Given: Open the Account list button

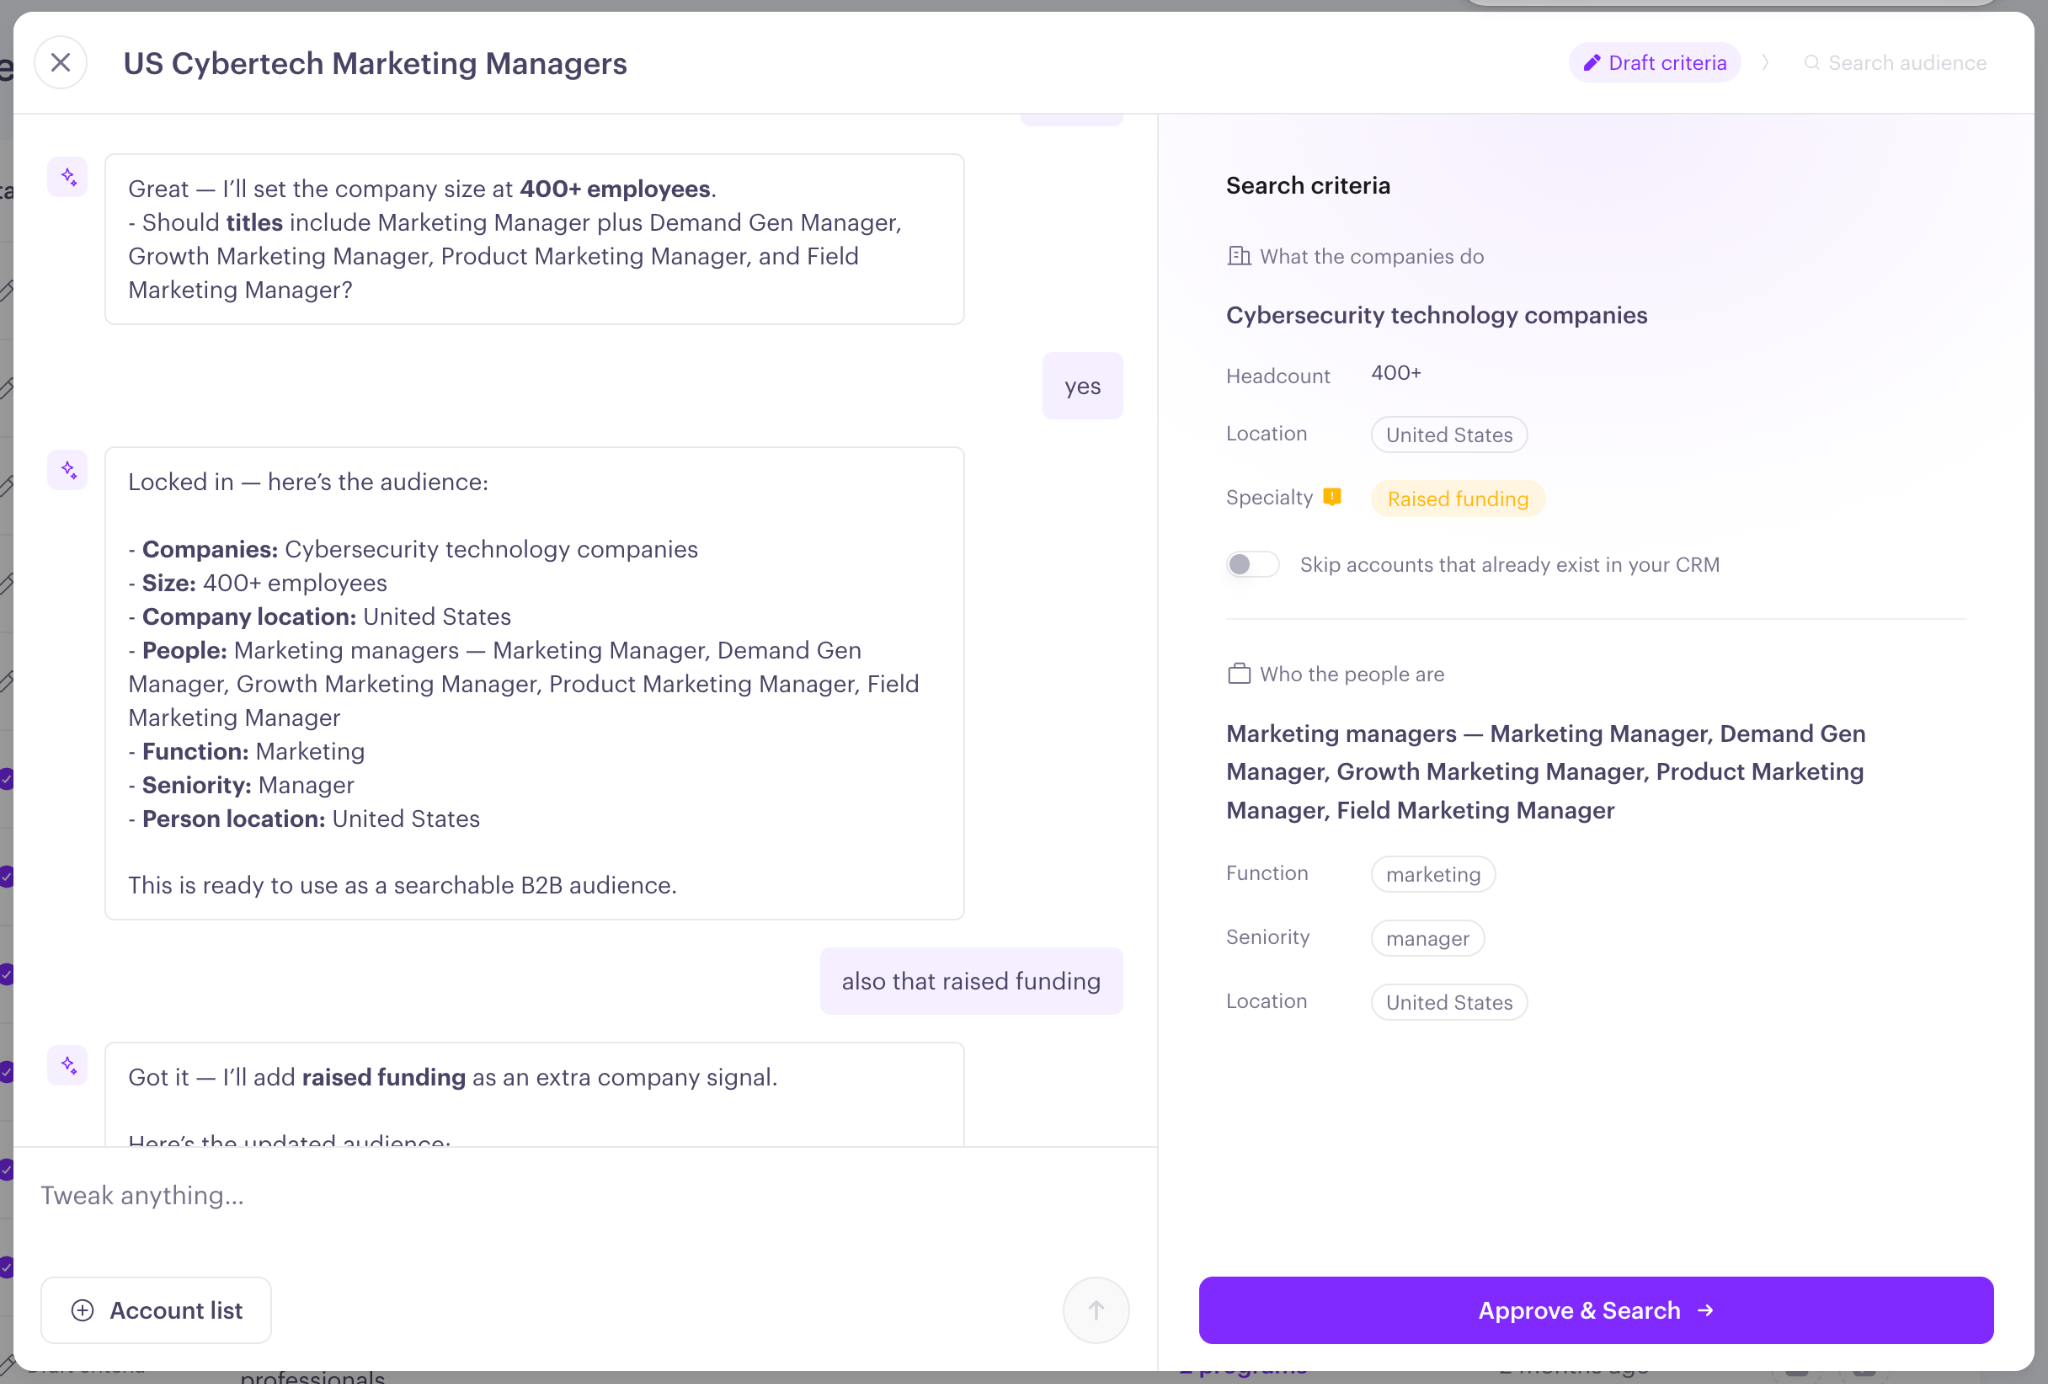Looking at the screenshot, I should 156,1310.
